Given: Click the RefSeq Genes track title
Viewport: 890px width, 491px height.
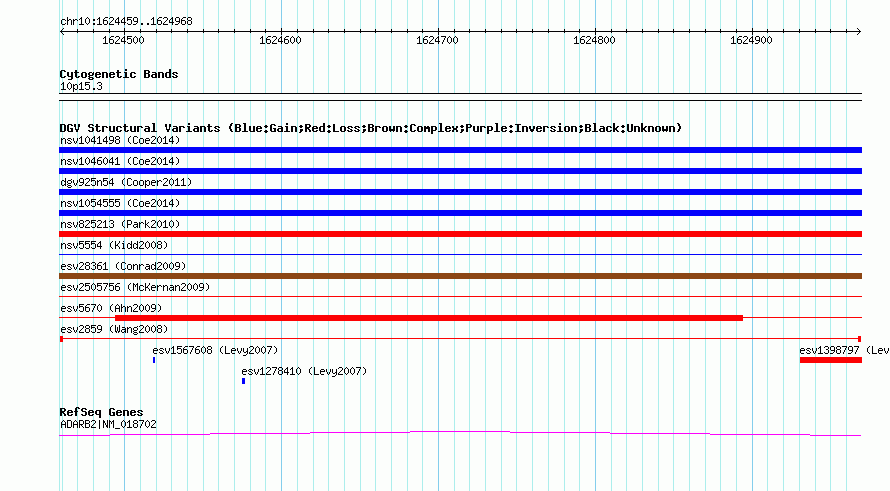Looking at the screenshot, I should 101,412.
